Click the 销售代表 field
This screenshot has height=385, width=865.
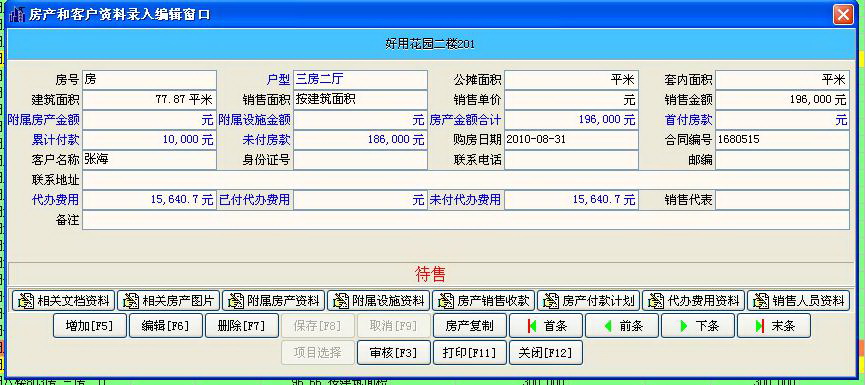click(782, 200)
